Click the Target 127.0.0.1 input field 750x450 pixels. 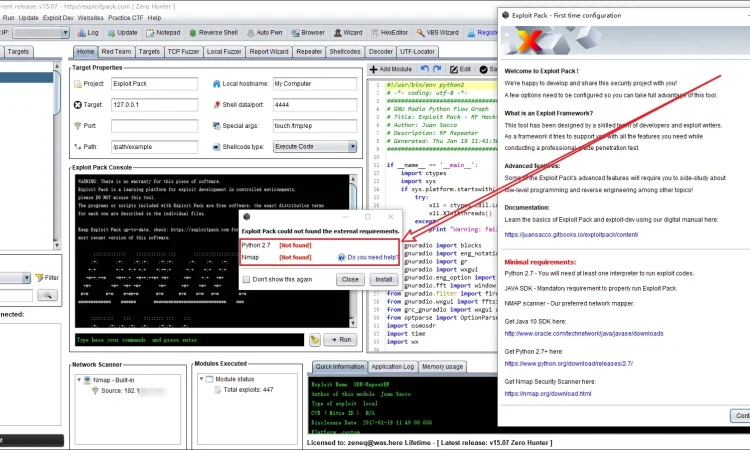click(x=154, y=105)
